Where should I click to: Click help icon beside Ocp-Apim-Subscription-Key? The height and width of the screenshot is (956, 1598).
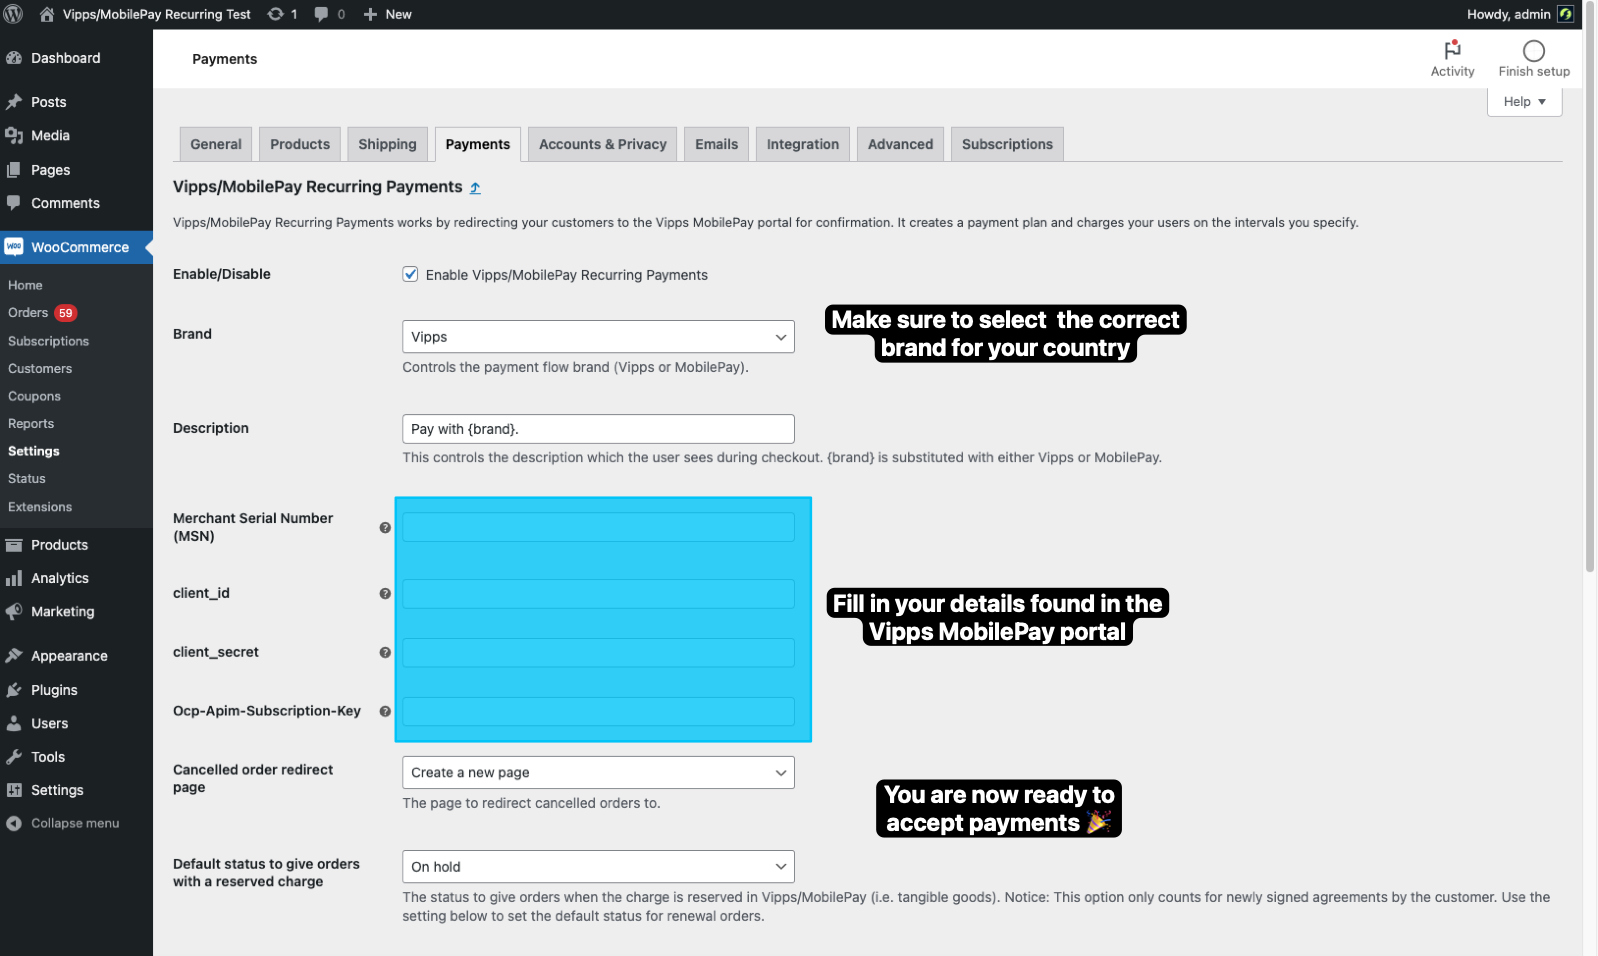pyautogui.click(x=385, y=712)
